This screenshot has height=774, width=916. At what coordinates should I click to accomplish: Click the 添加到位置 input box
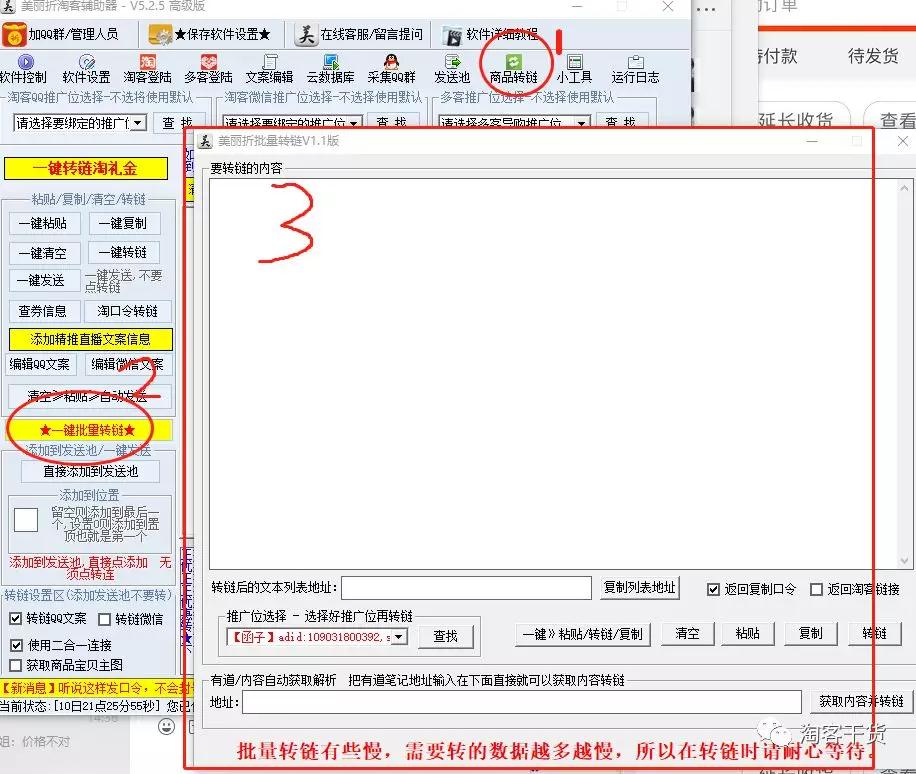tap(26, 520)
